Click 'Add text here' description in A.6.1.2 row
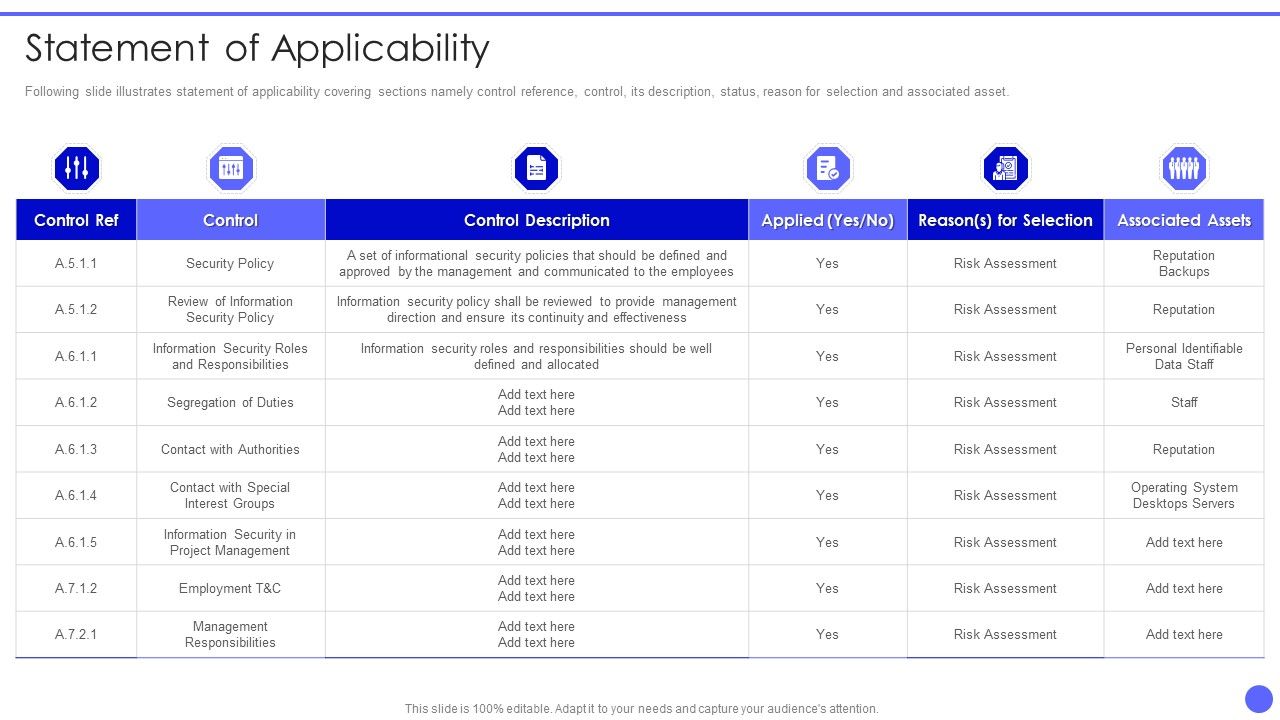This screenshot has width=1280, height=720. [x=537, y=403]
